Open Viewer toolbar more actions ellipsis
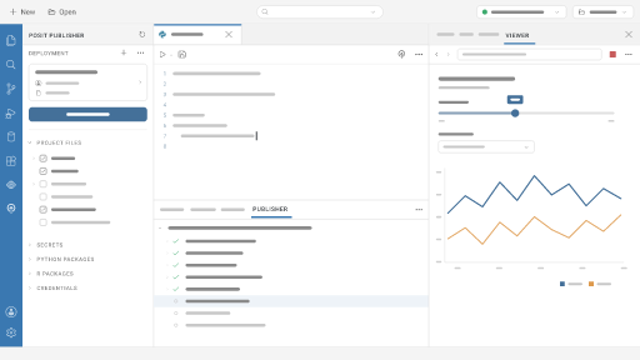 click(x=628, y=54)
